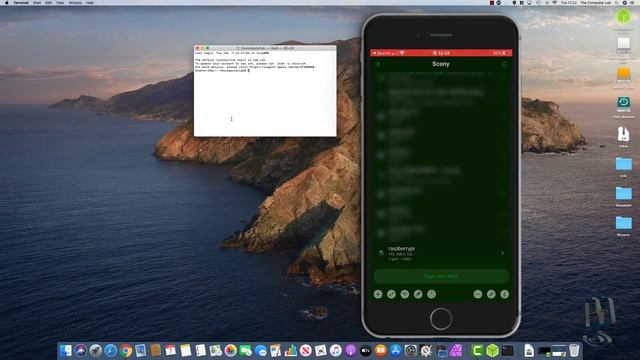This screenshot has height=360, width=640.
Task: Open App Store from the Dock
Action: point(396,350)
